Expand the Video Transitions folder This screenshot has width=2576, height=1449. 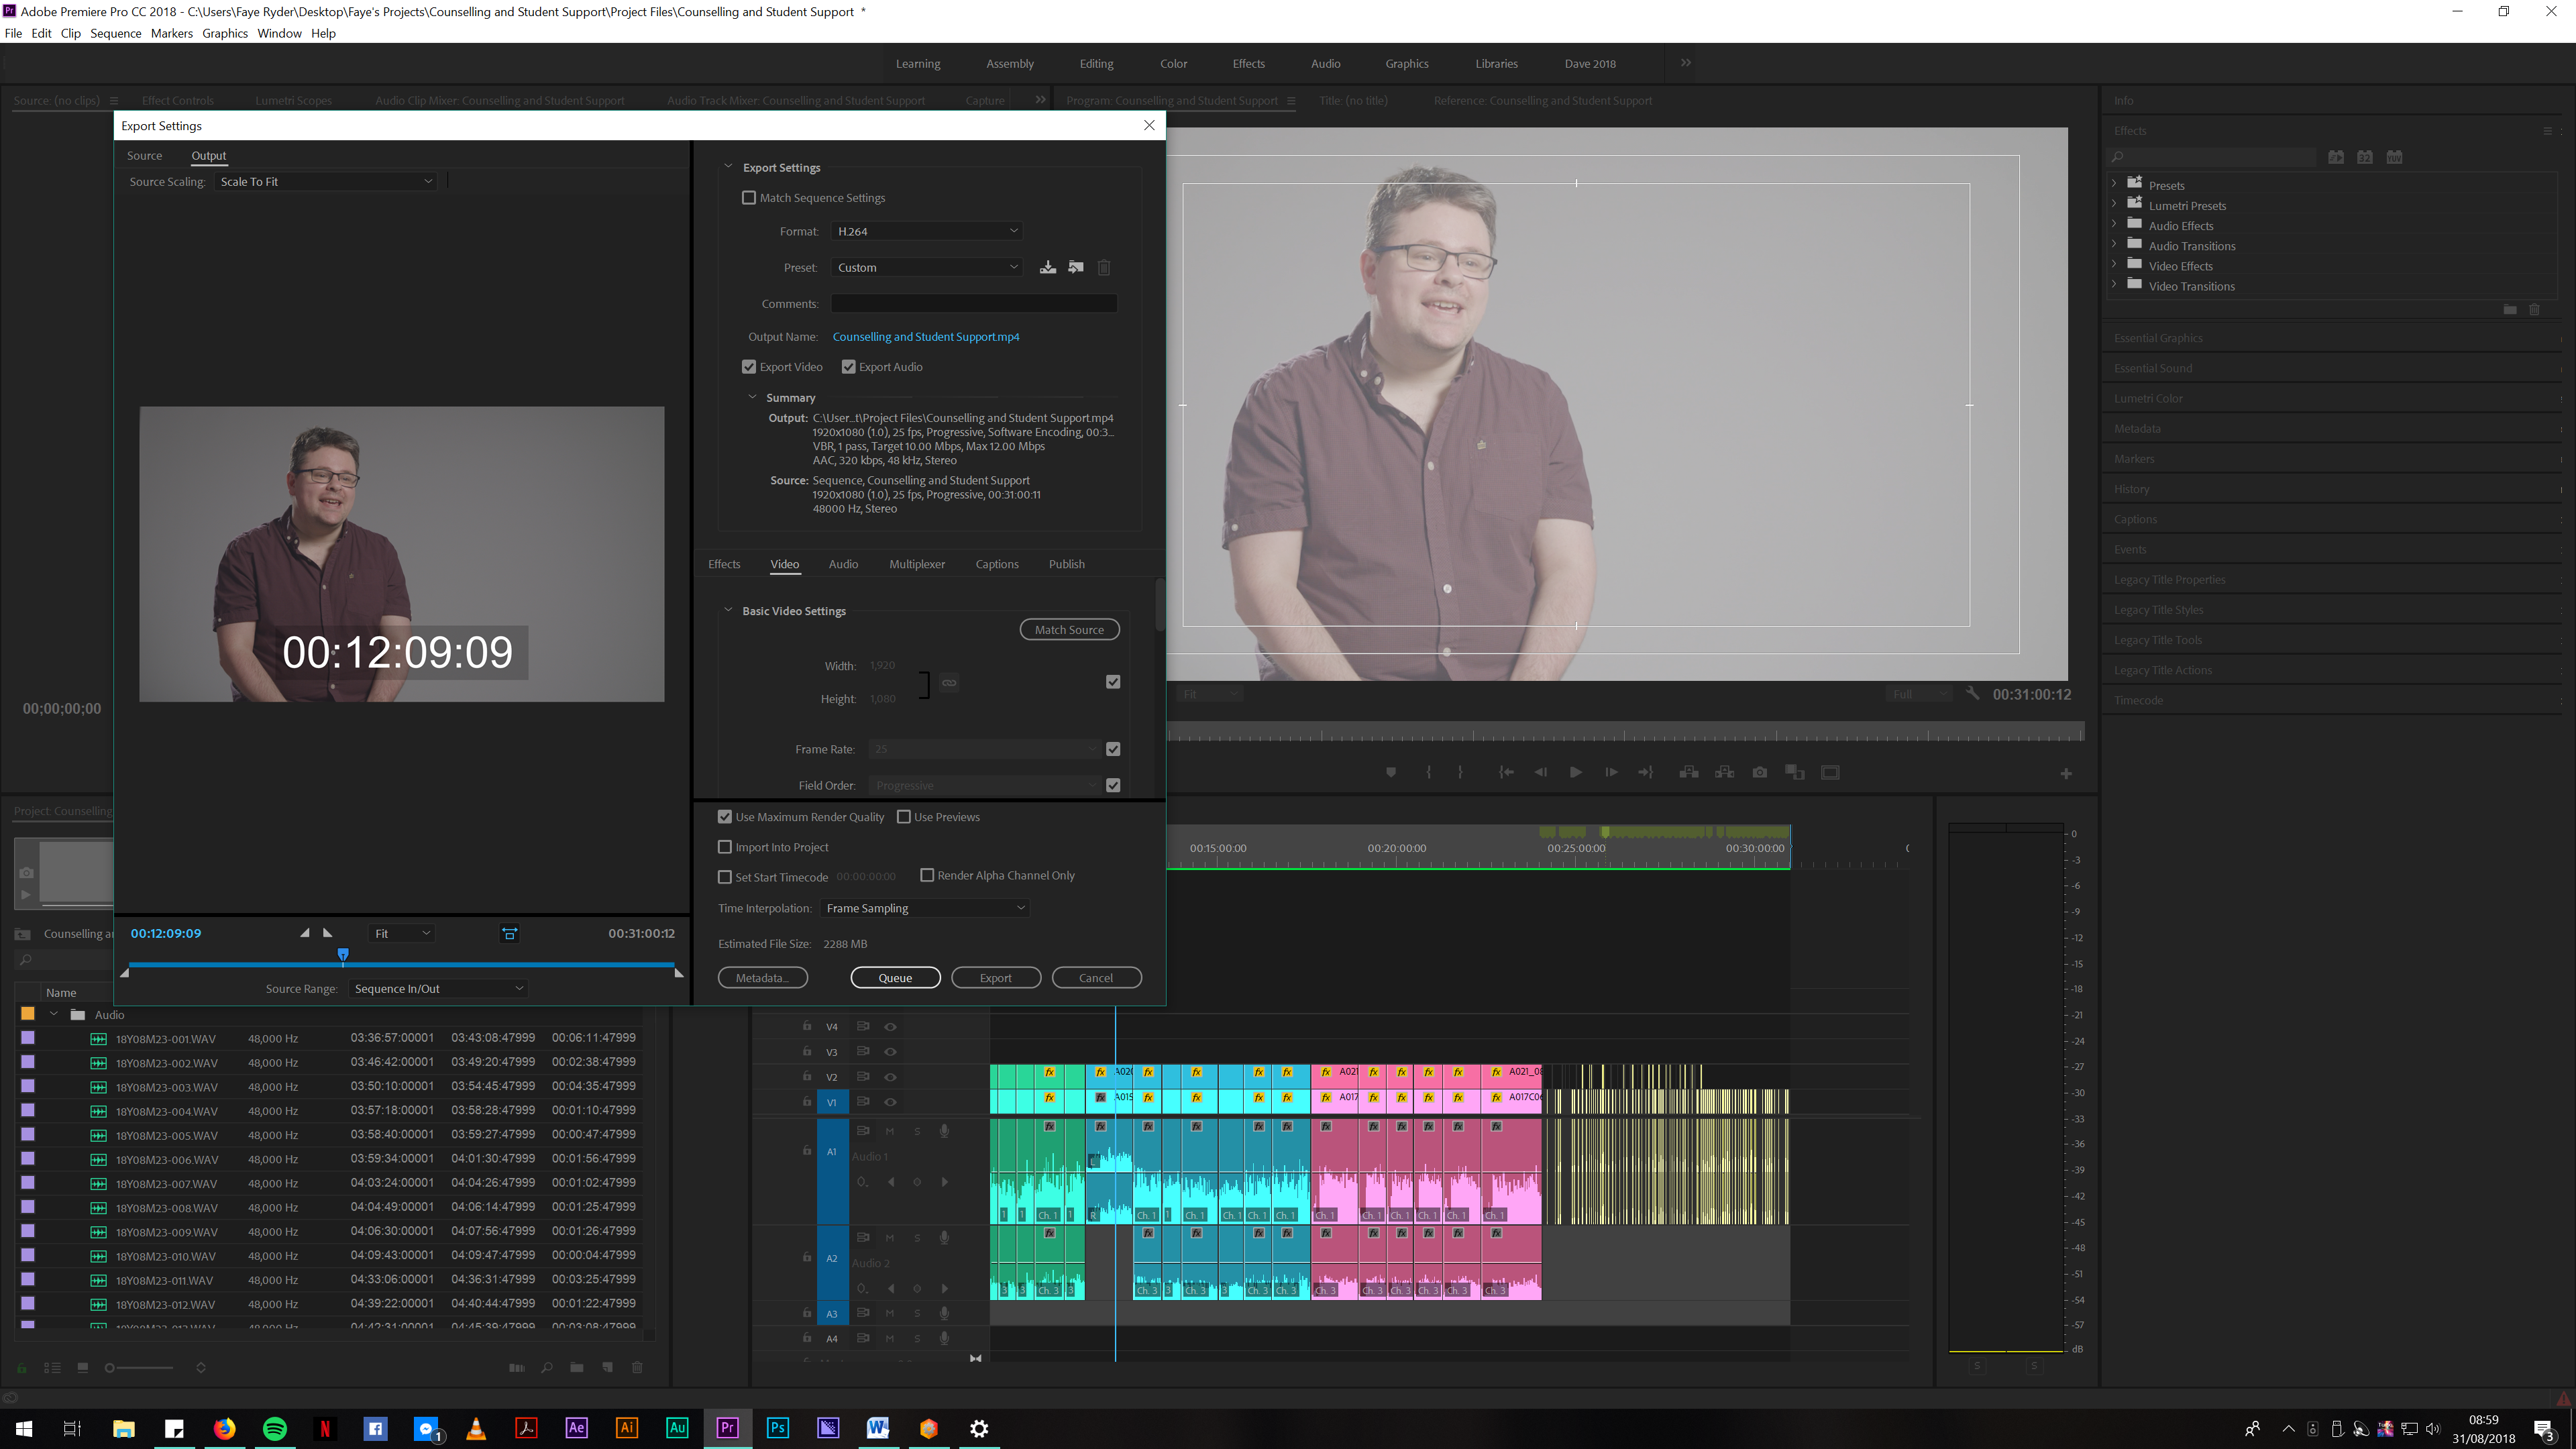(x=2114, y=285)
